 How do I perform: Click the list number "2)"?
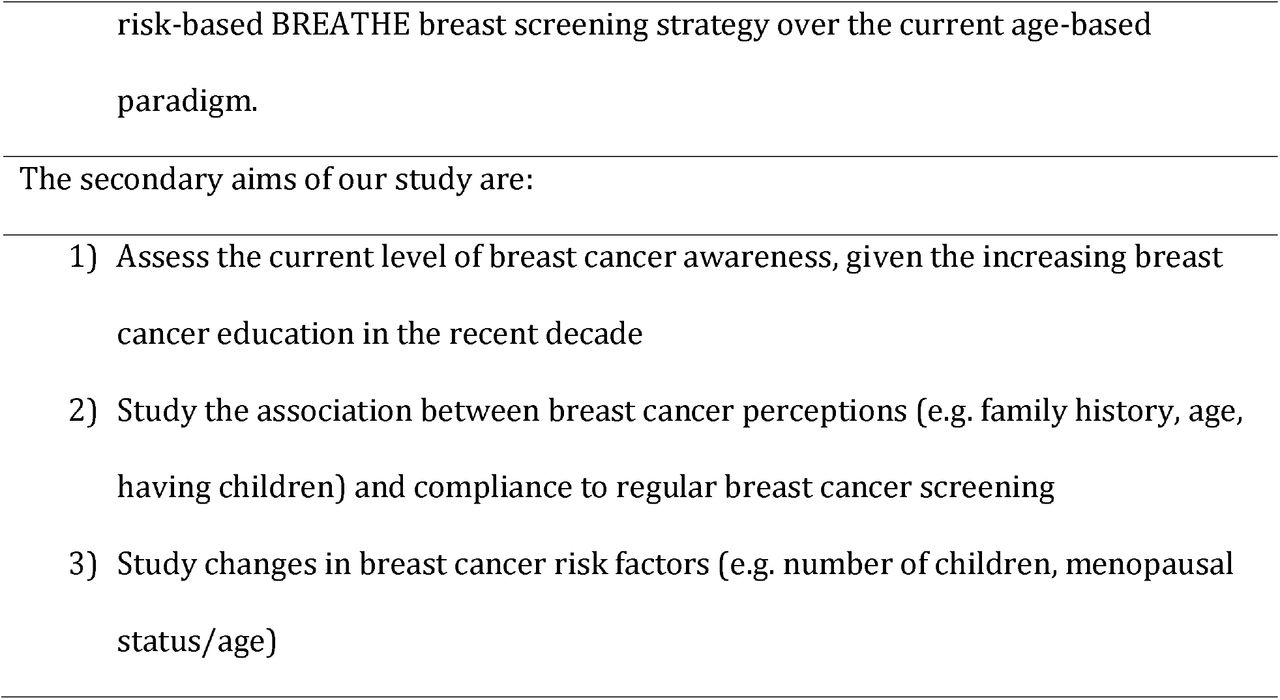85,411
